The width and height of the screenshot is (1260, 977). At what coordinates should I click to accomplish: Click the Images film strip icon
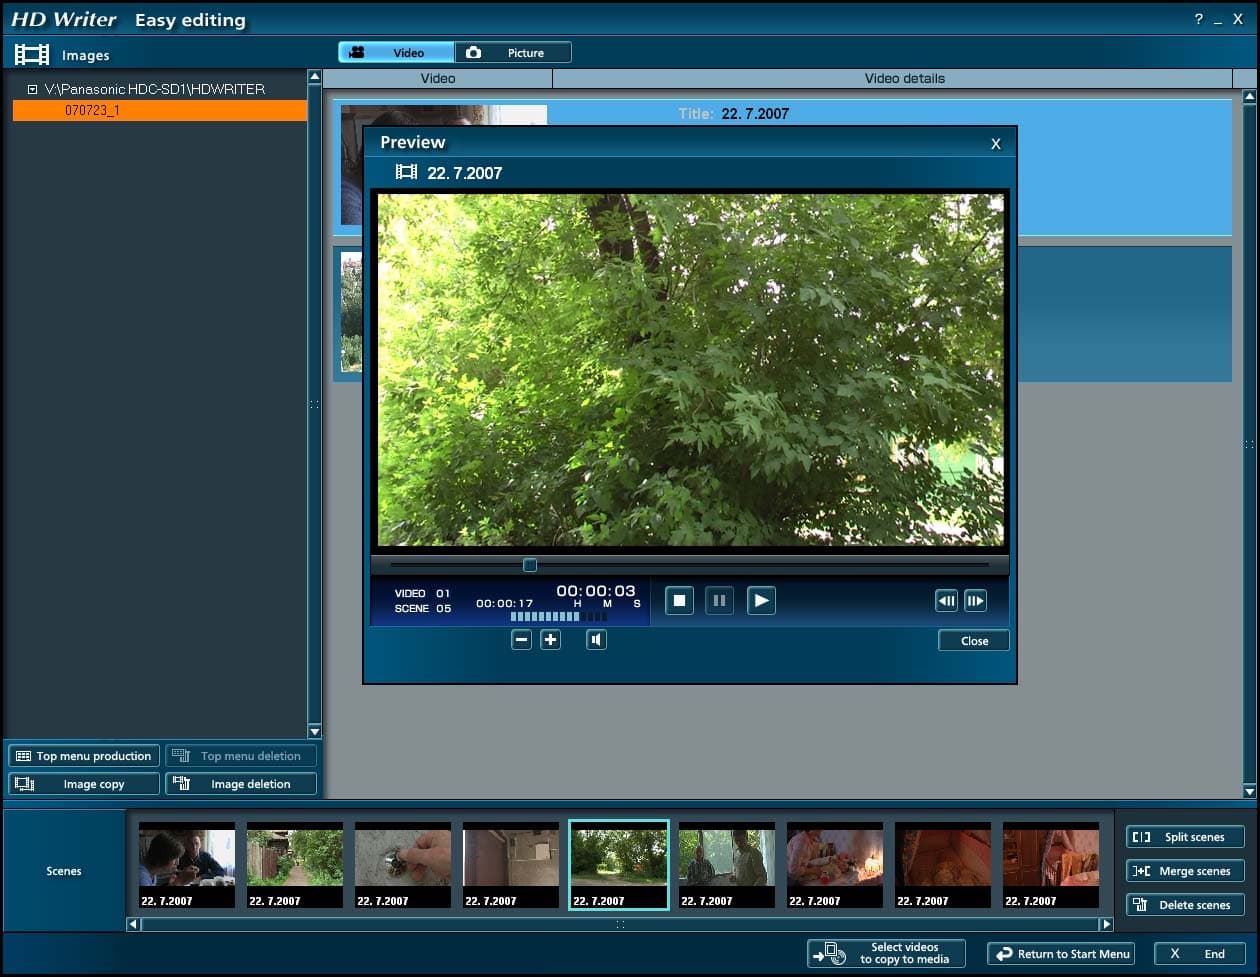pos(32,55)
